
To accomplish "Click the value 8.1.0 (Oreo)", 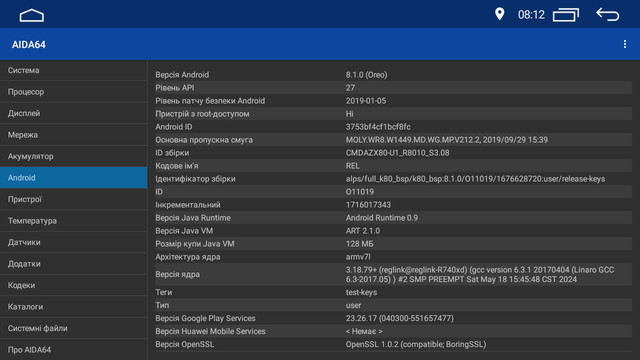I will (366, 75).
